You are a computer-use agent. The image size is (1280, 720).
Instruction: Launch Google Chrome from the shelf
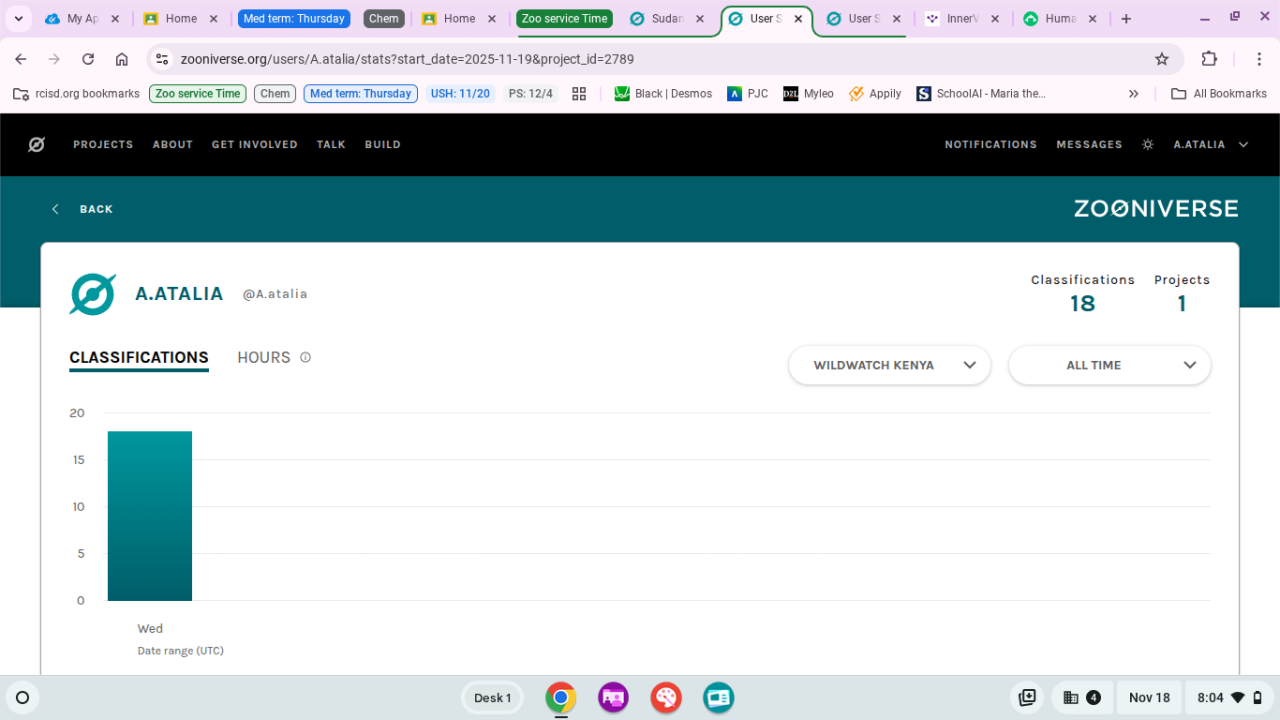pyautogui.click(x=561, y=698)
